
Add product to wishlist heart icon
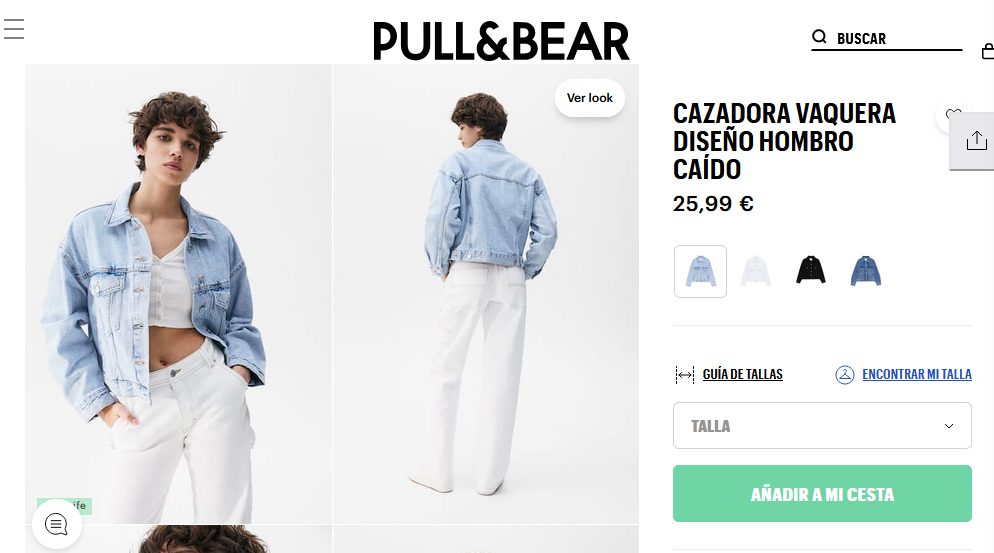tap(953, 115)
